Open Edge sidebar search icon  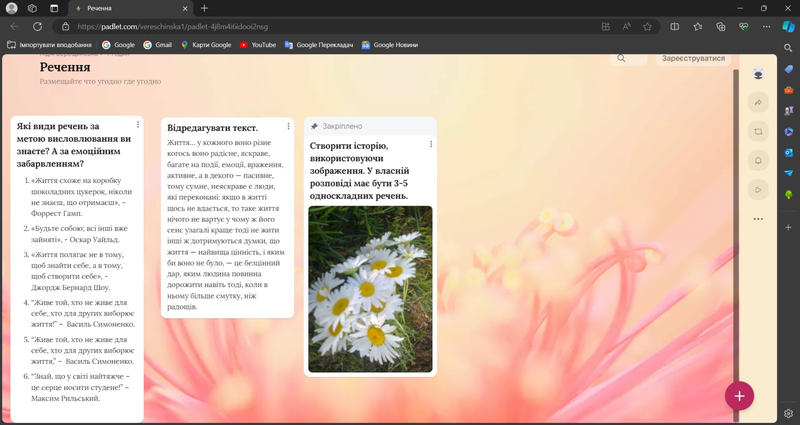(788, 48)
